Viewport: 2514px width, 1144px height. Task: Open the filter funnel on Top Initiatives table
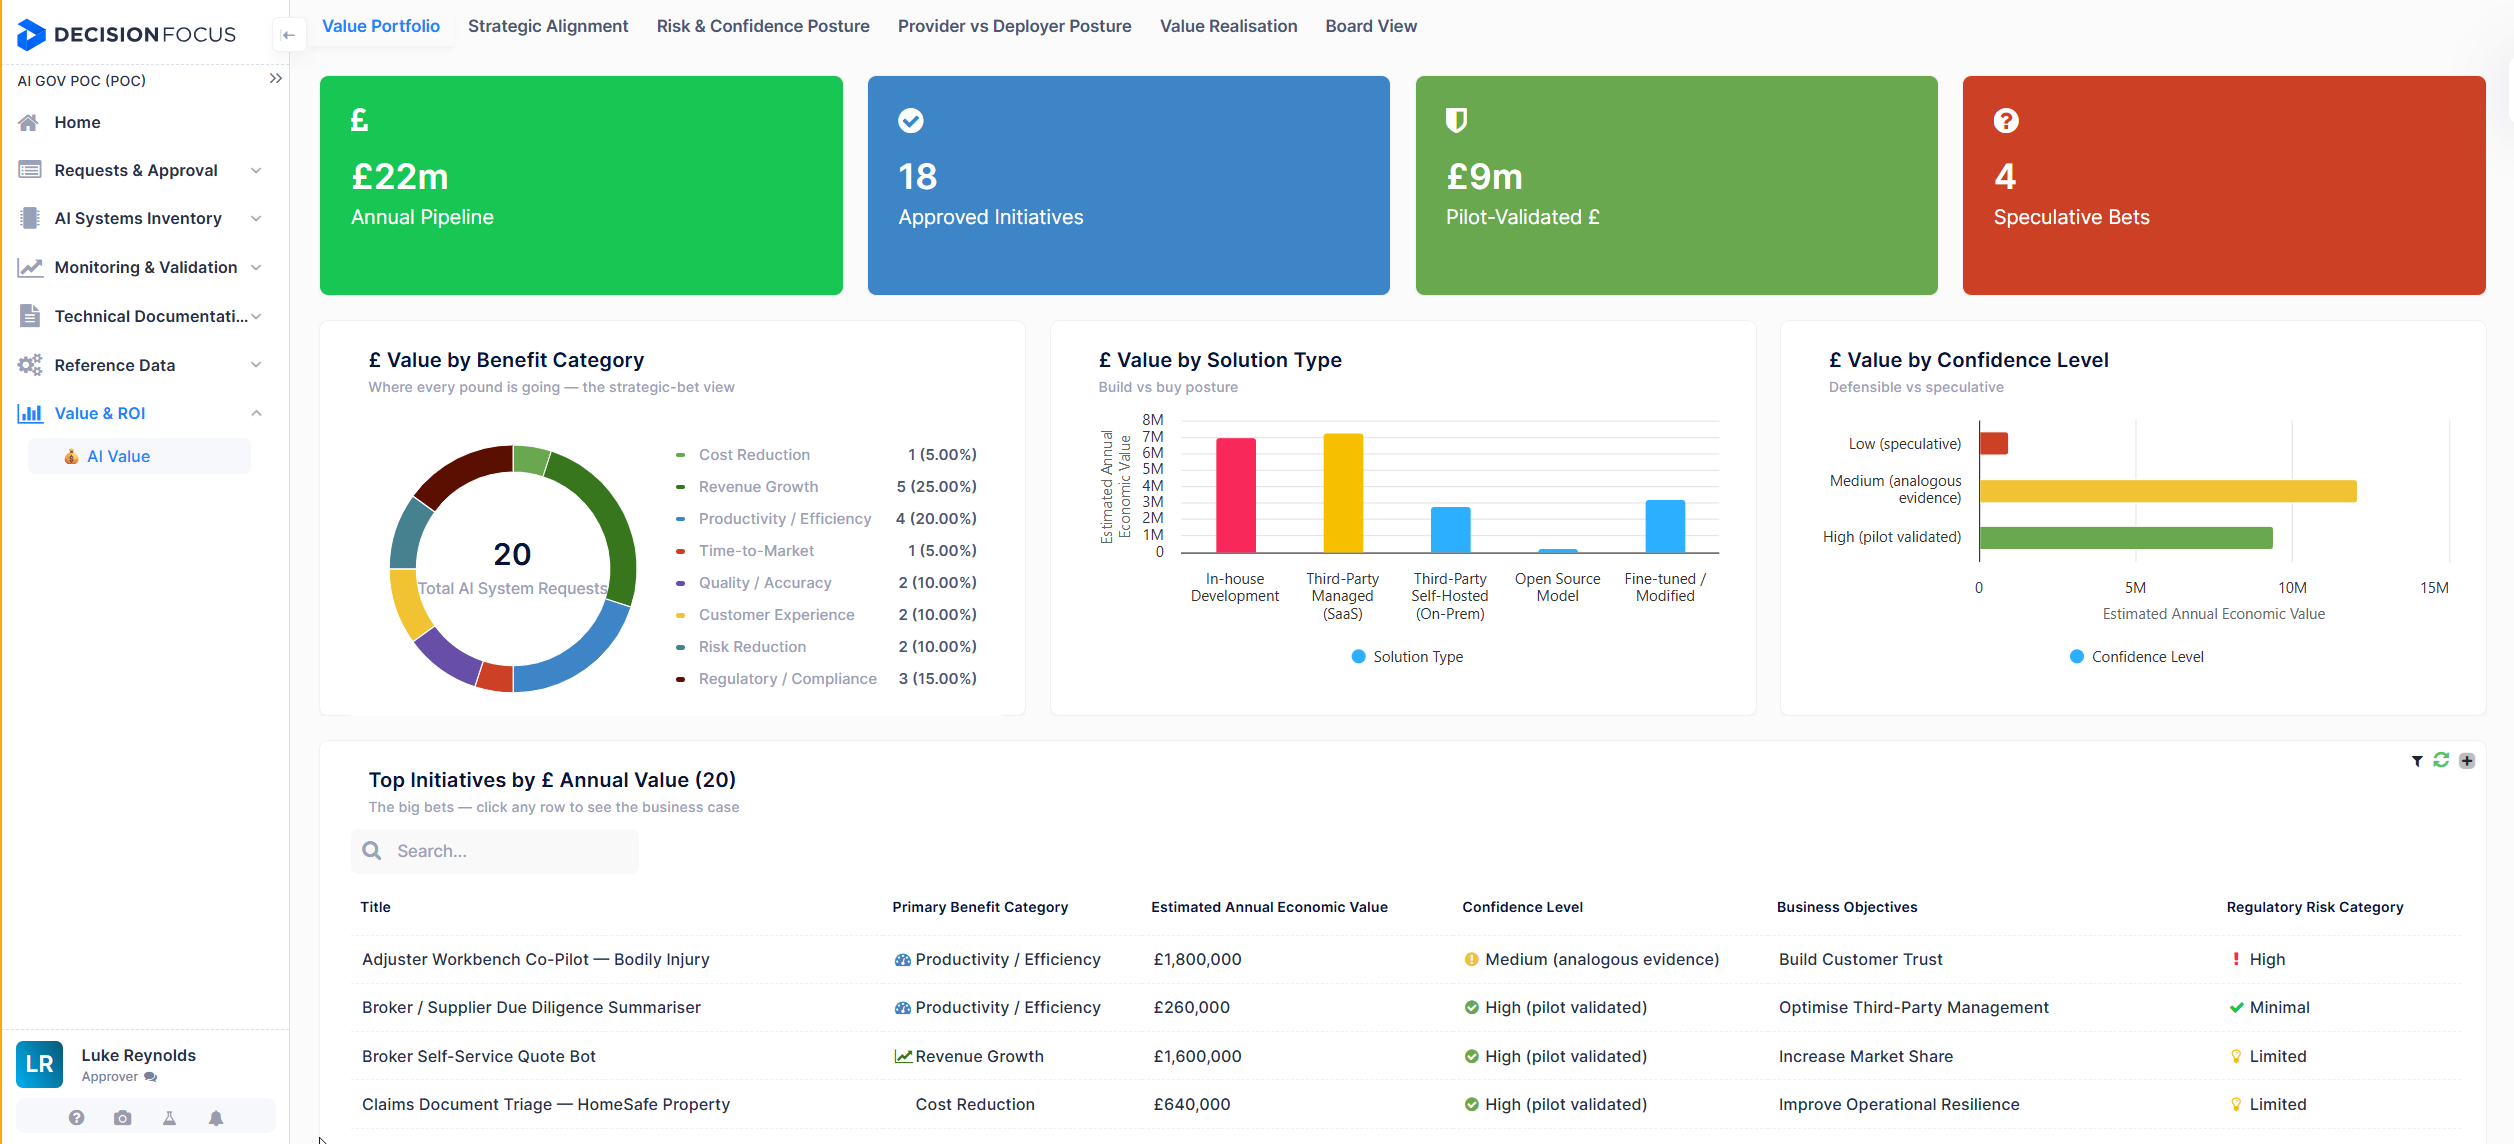pyautogui.click(x=2417, y=761)
